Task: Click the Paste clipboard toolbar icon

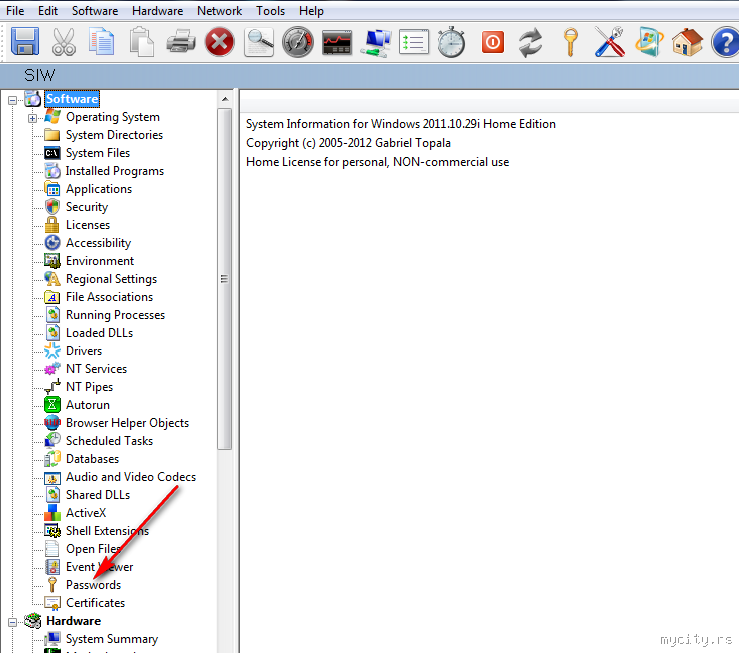Action: [x=141, y=42]
